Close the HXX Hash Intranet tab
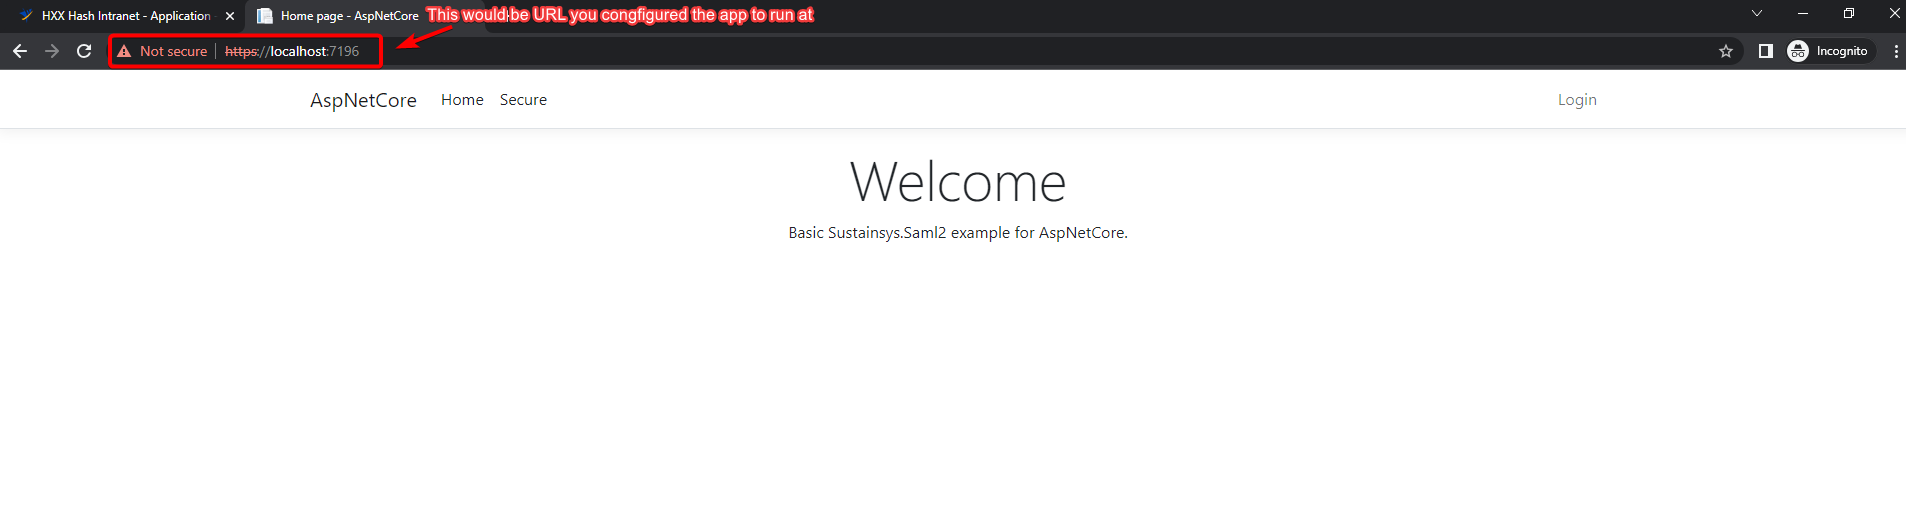The image size is (1906, 523). (x=230, y=16)
